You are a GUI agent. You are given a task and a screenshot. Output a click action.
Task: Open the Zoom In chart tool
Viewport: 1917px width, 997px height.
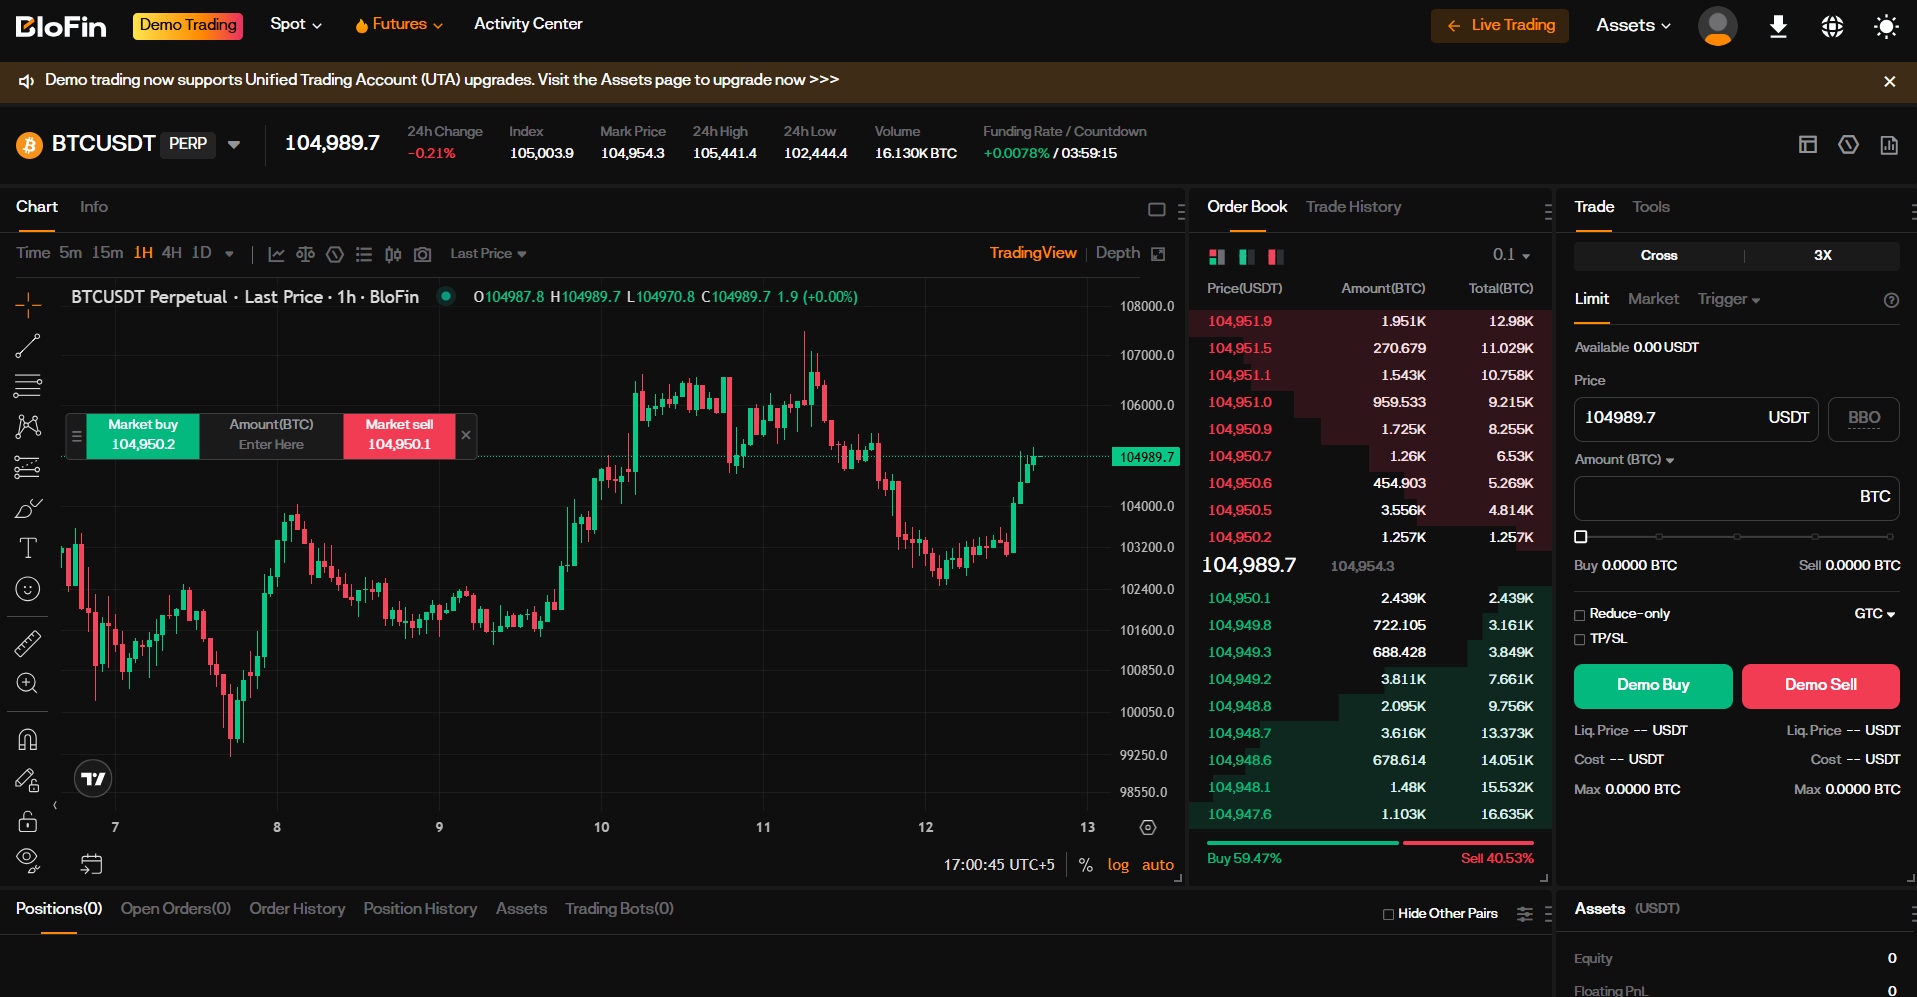pos(27,683)
